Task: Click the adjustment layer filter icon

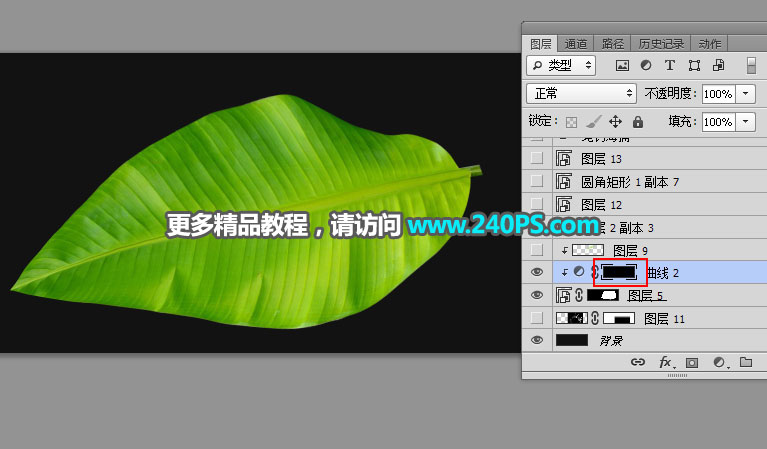Action: click(646, 65)
